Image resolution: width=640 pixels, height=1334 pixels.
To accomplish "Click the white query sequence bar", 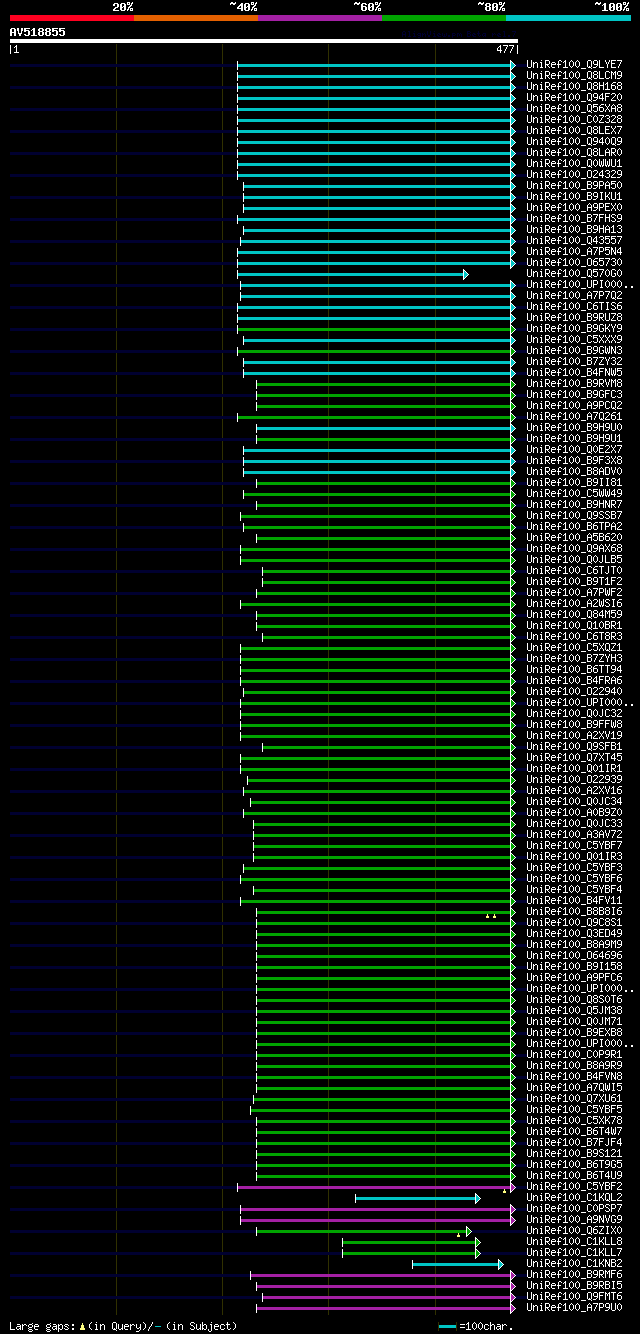I will click(x=263, y=41).
